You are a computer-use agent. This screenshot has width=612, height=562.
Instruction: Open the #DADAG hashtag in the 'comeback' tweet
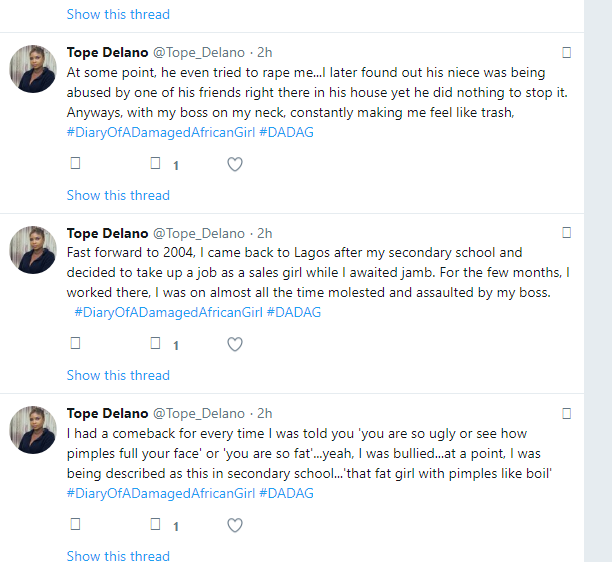pyautogui.click(x=286, y=493)
